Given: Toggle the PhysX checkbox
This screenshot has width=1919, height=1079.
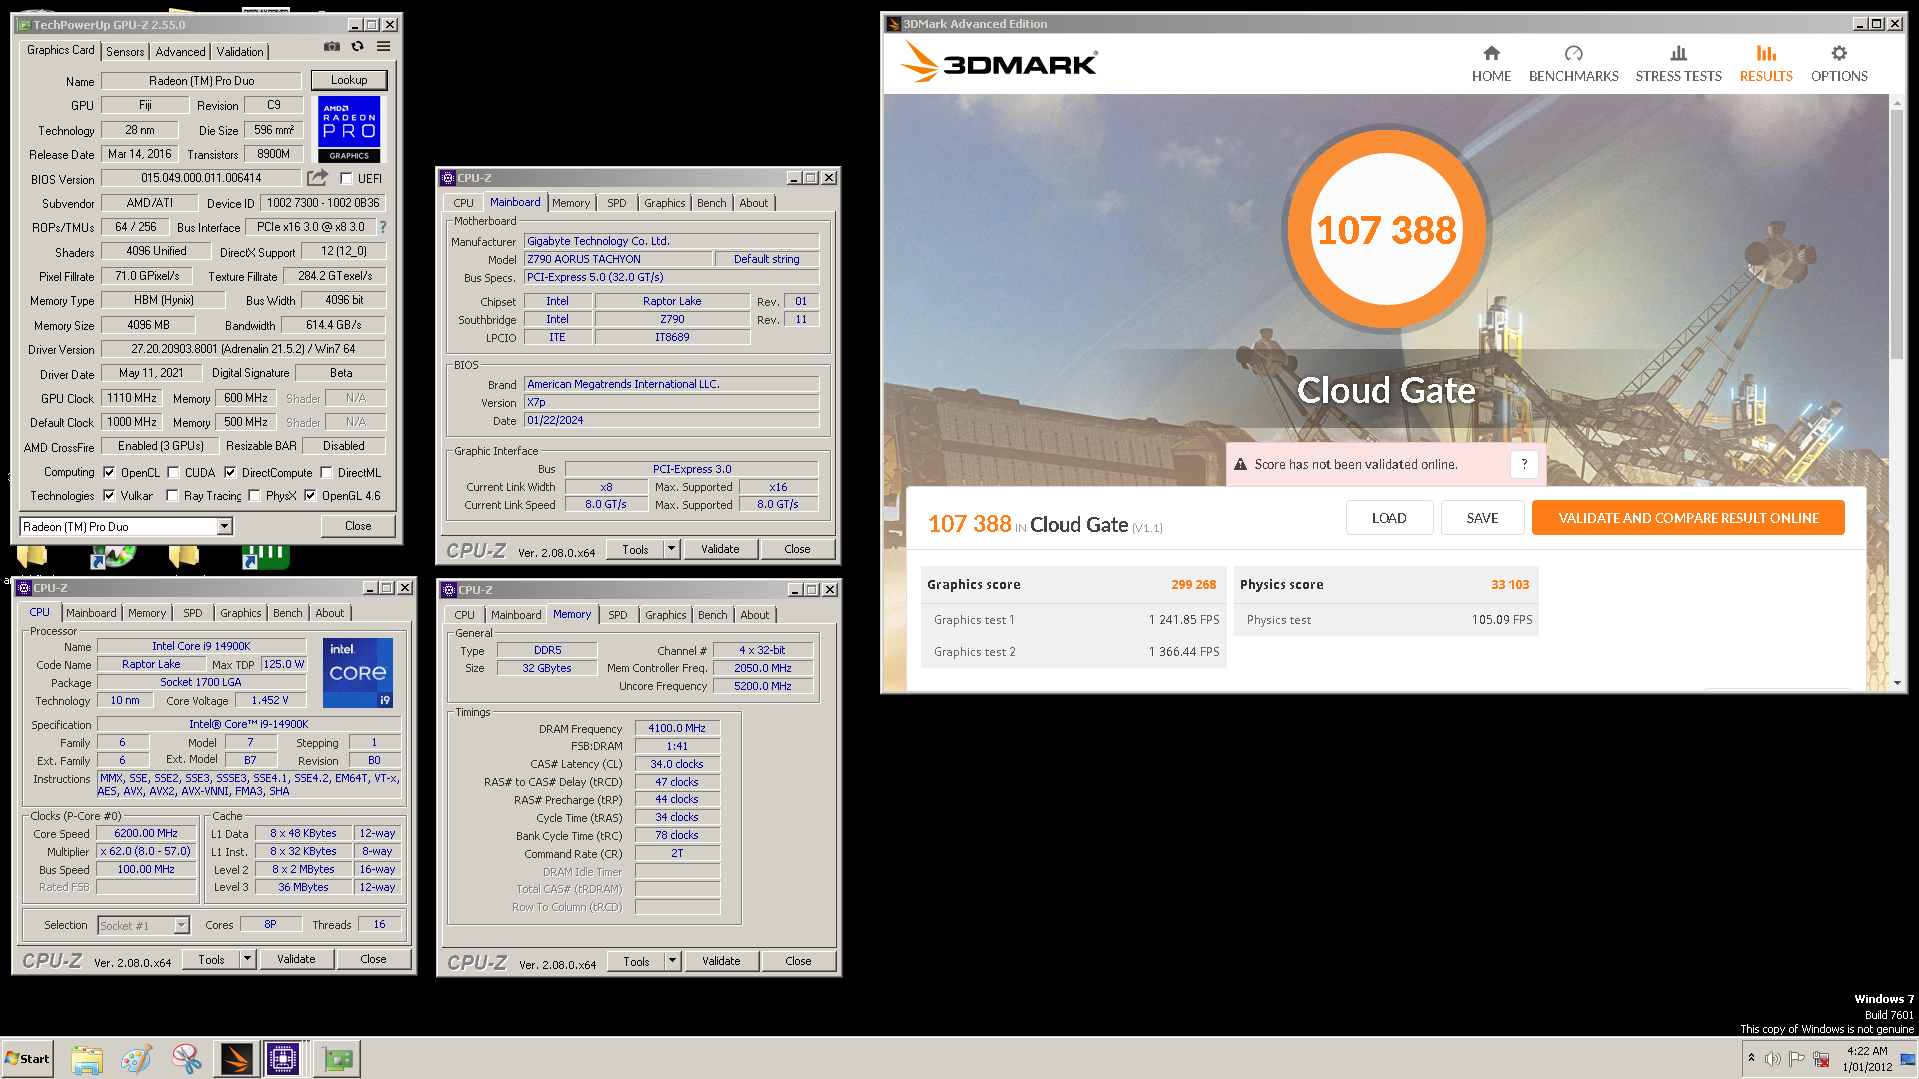Looking at the screenshot, I should click(x=254, y=495).
